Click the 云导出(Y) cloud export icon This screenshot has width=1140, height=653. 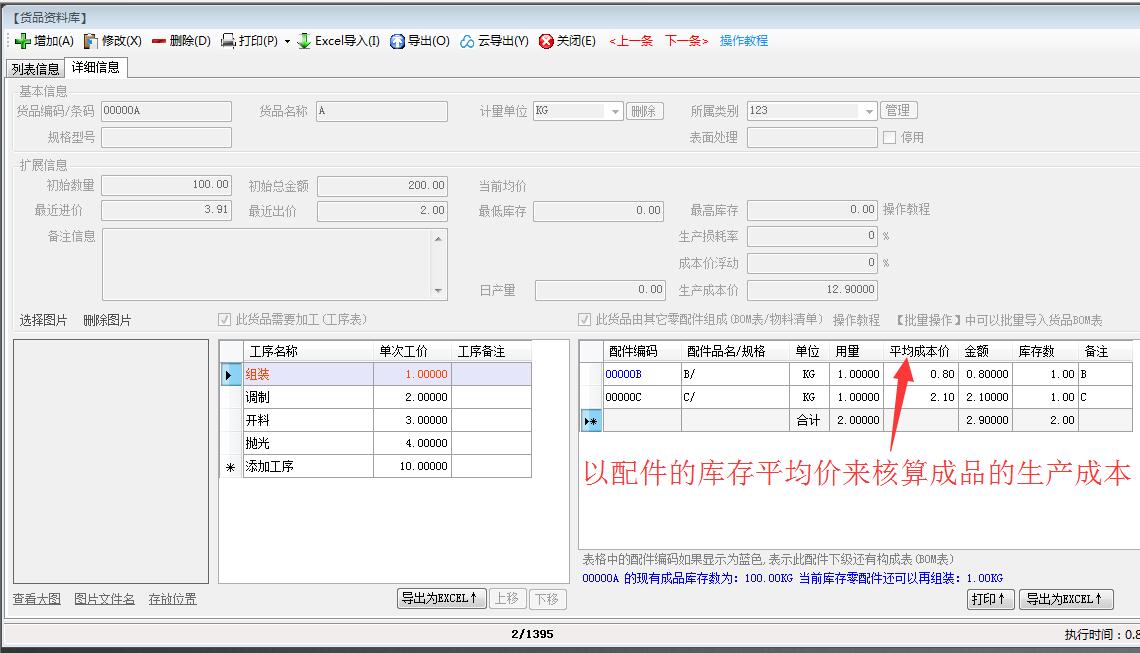[x=467, y=41]
